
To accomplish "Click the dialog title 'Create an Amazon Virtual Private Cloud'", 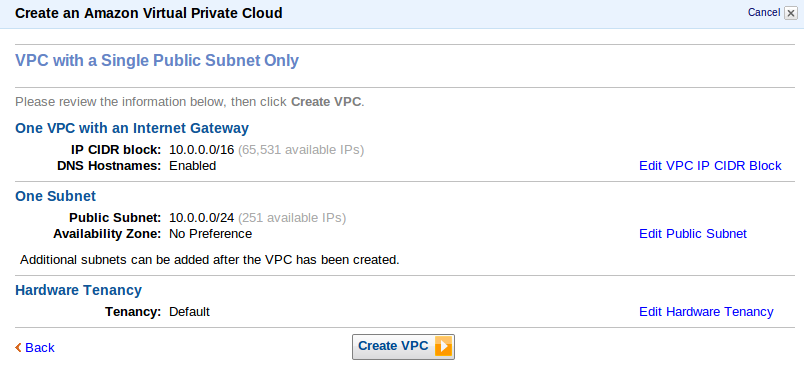I will 149,13.
